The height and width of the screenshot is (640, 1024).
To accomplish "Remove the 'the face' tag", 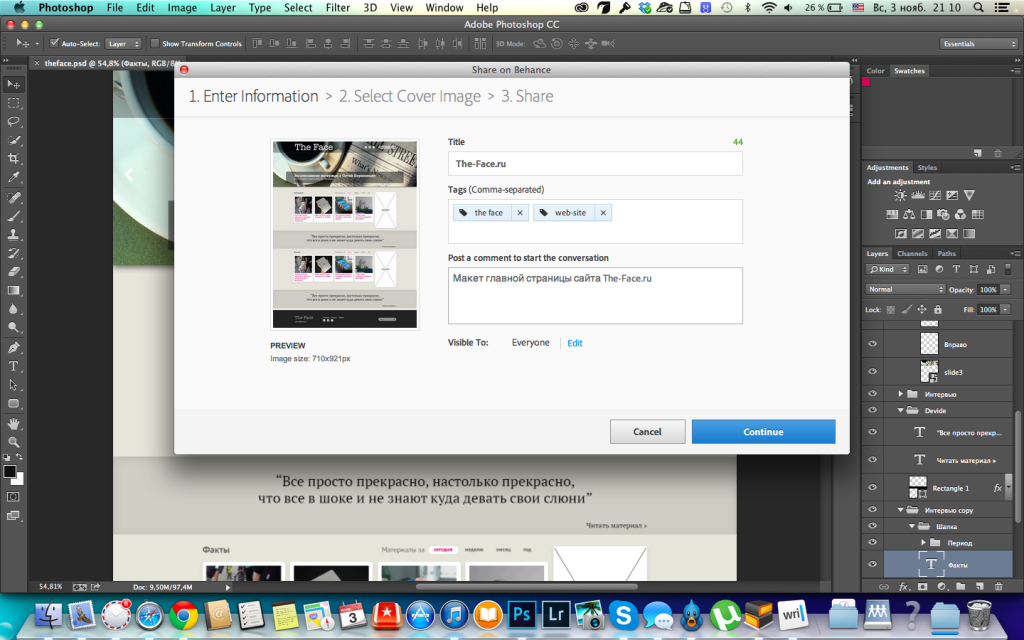I will 520,213.
